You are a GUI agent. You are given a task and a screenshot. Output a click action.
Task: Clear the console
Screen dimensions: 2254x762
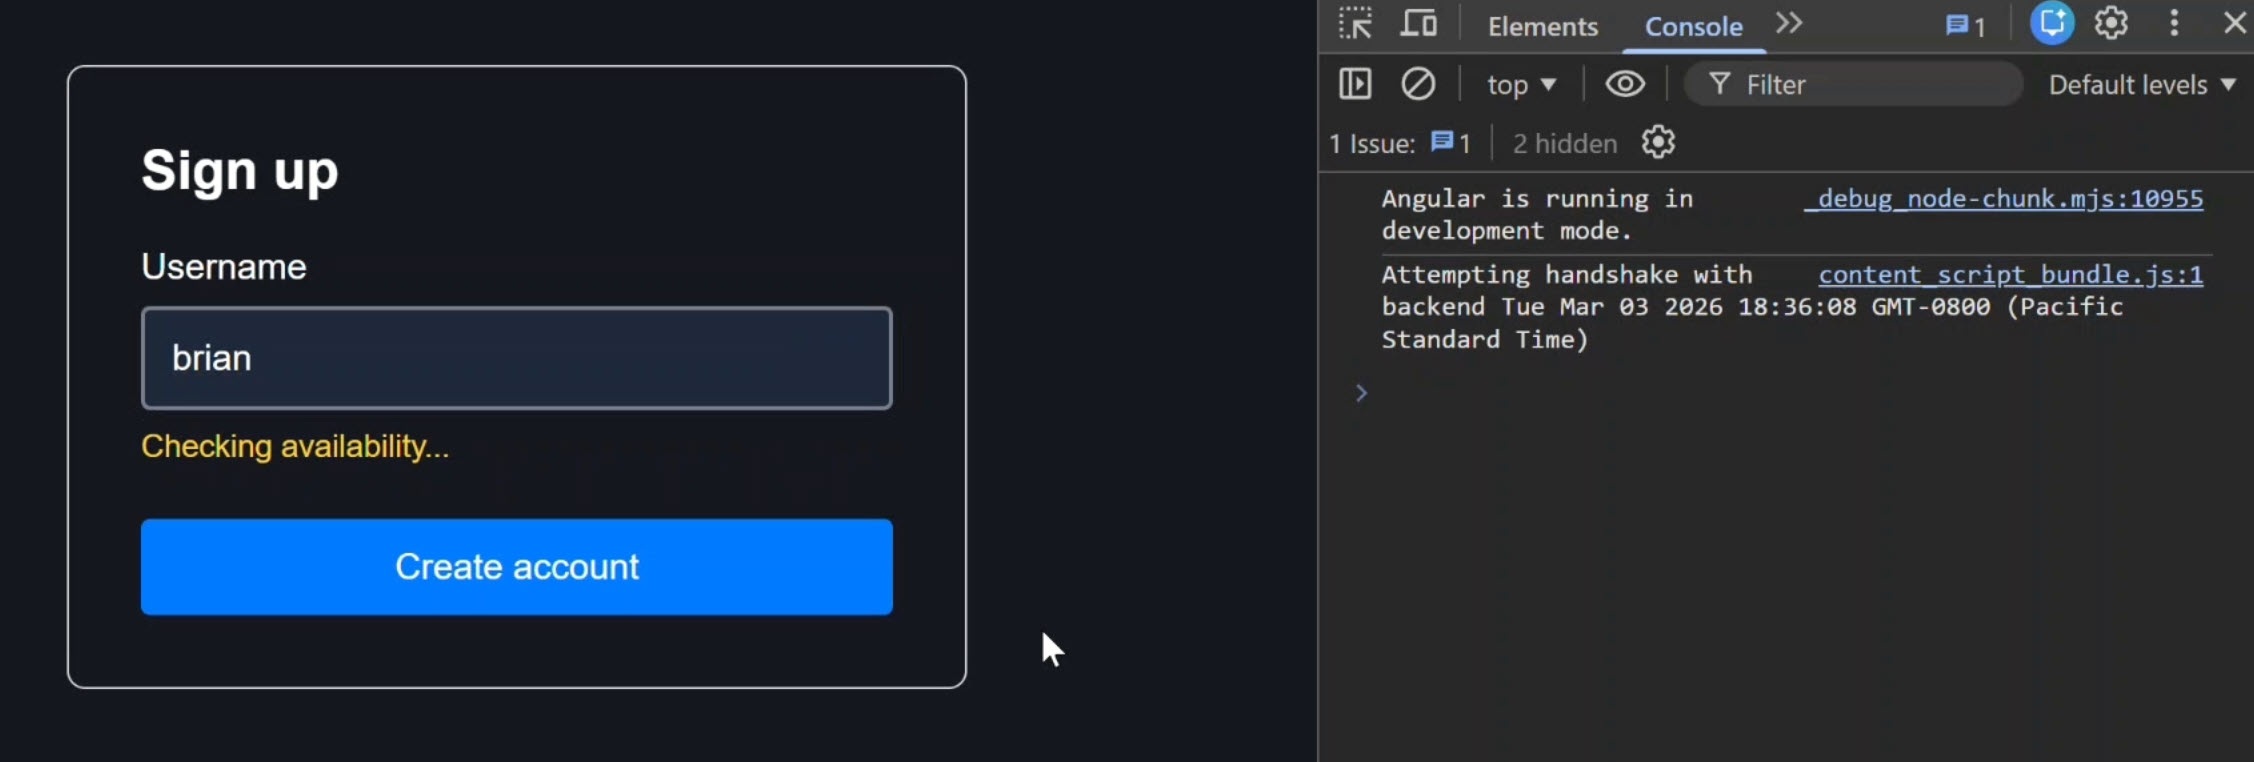click(x=1418, y=84)
